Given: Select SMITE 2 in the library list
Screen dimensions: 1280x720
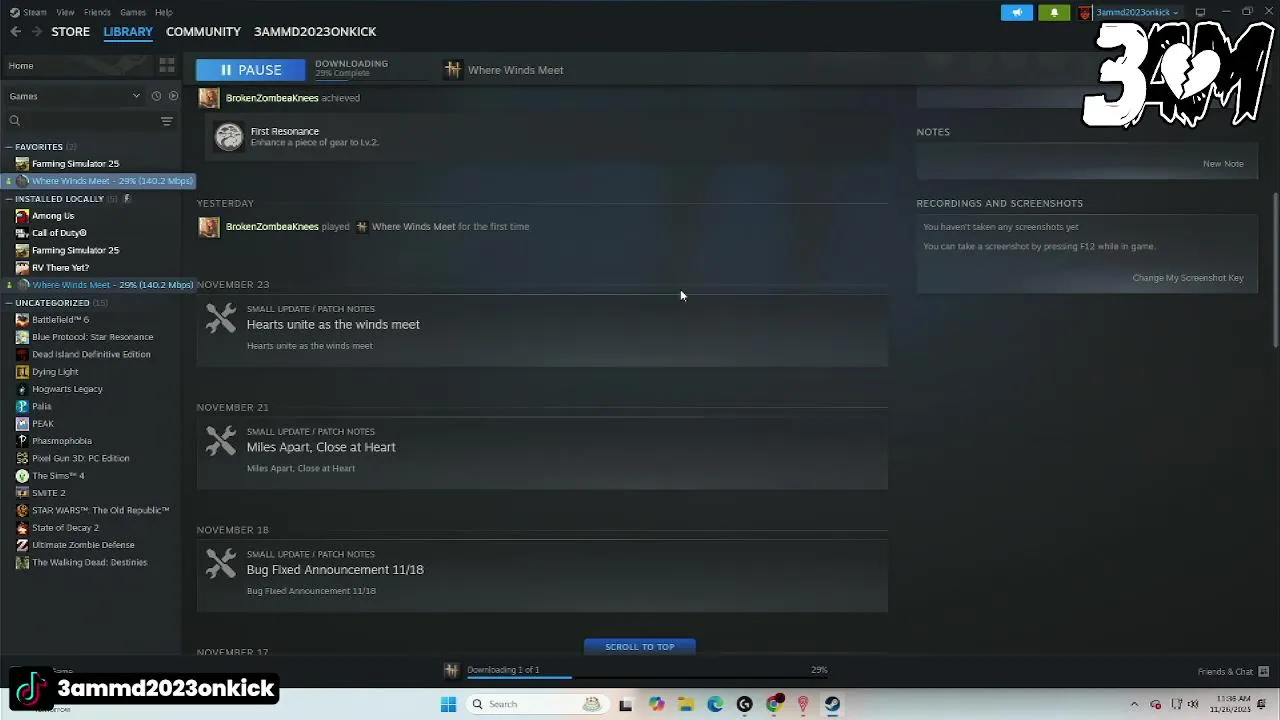Looking at the screenshot, I should pos(48,493).
